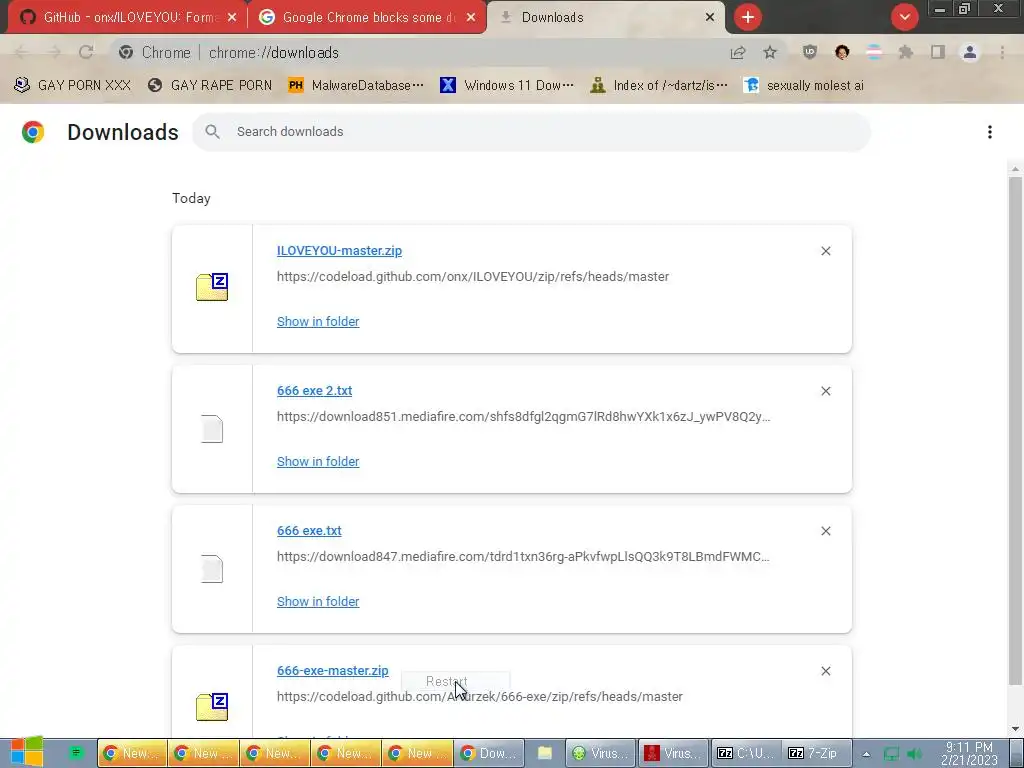Open the Index of /~dartz/is… bookmark
This screenshot has height=768, width=1024.
pyautogui.click(x=658, y=86)
